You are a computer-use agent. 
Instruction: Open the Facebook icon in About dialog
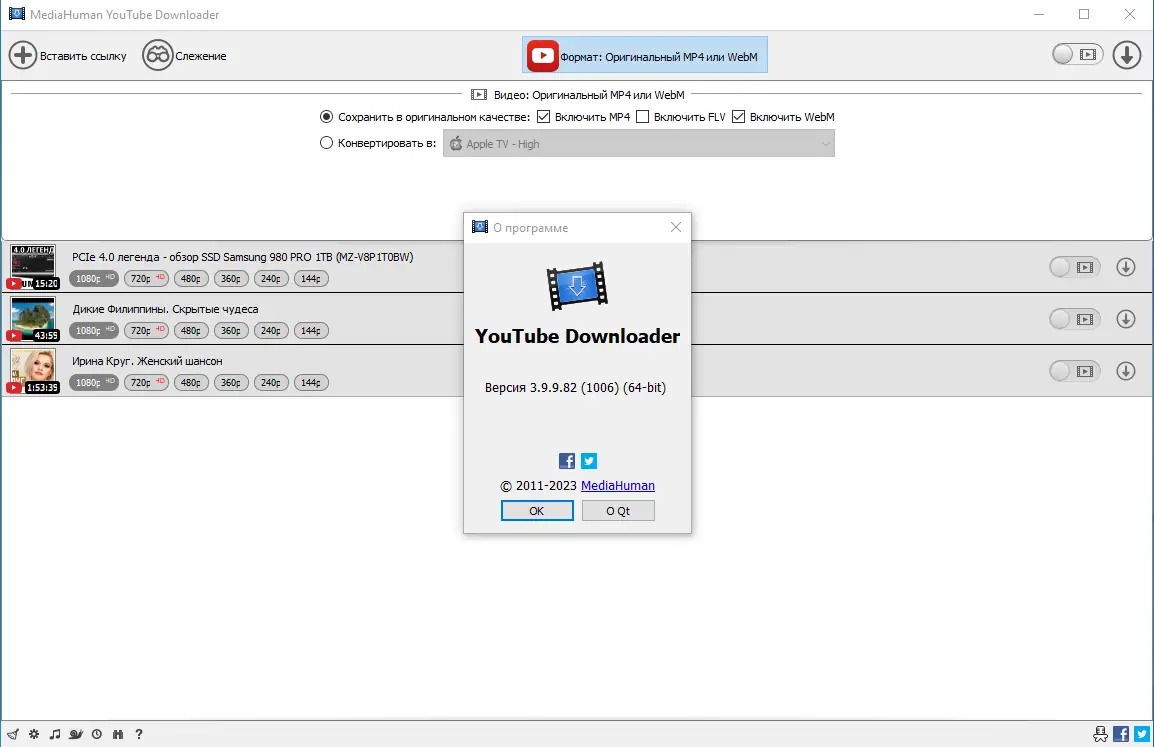[x=566, y=461]
